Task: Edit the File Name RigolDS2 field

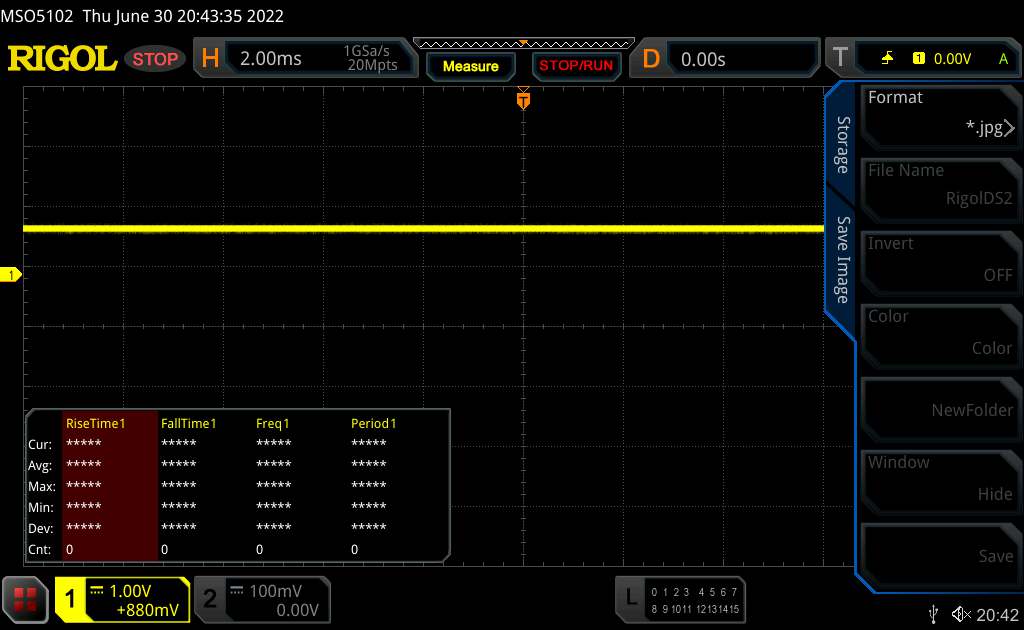Action: click(940, 187)
